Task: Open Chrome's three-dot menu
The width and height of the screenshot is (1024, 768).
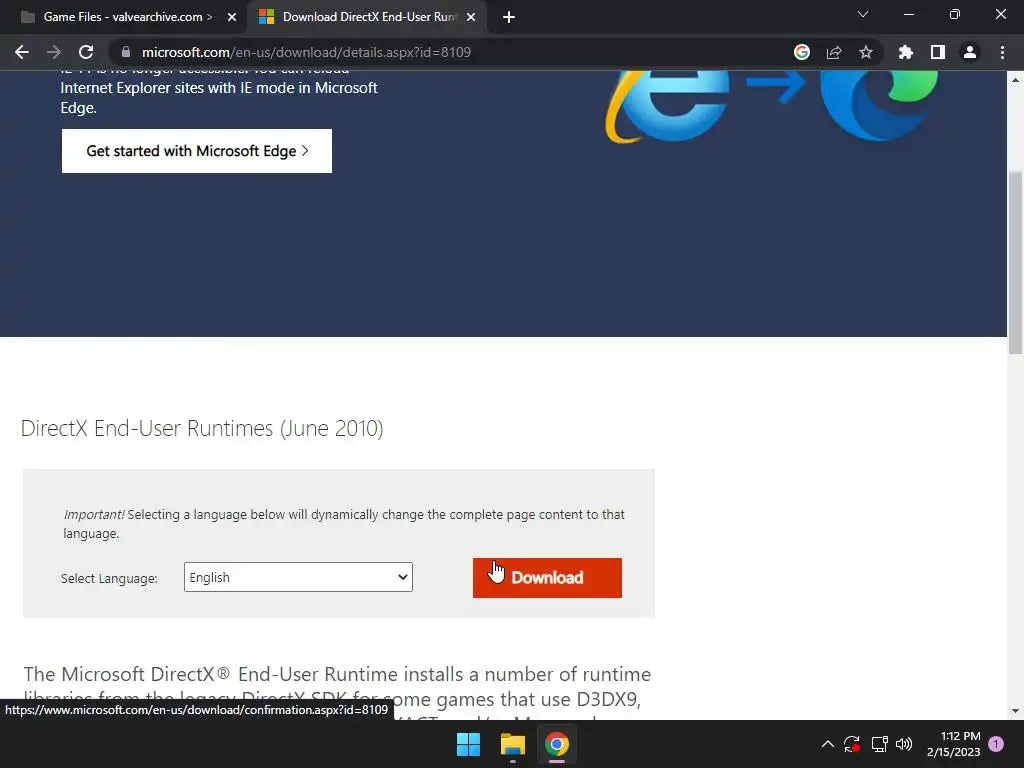Action: click(1002, 52)
